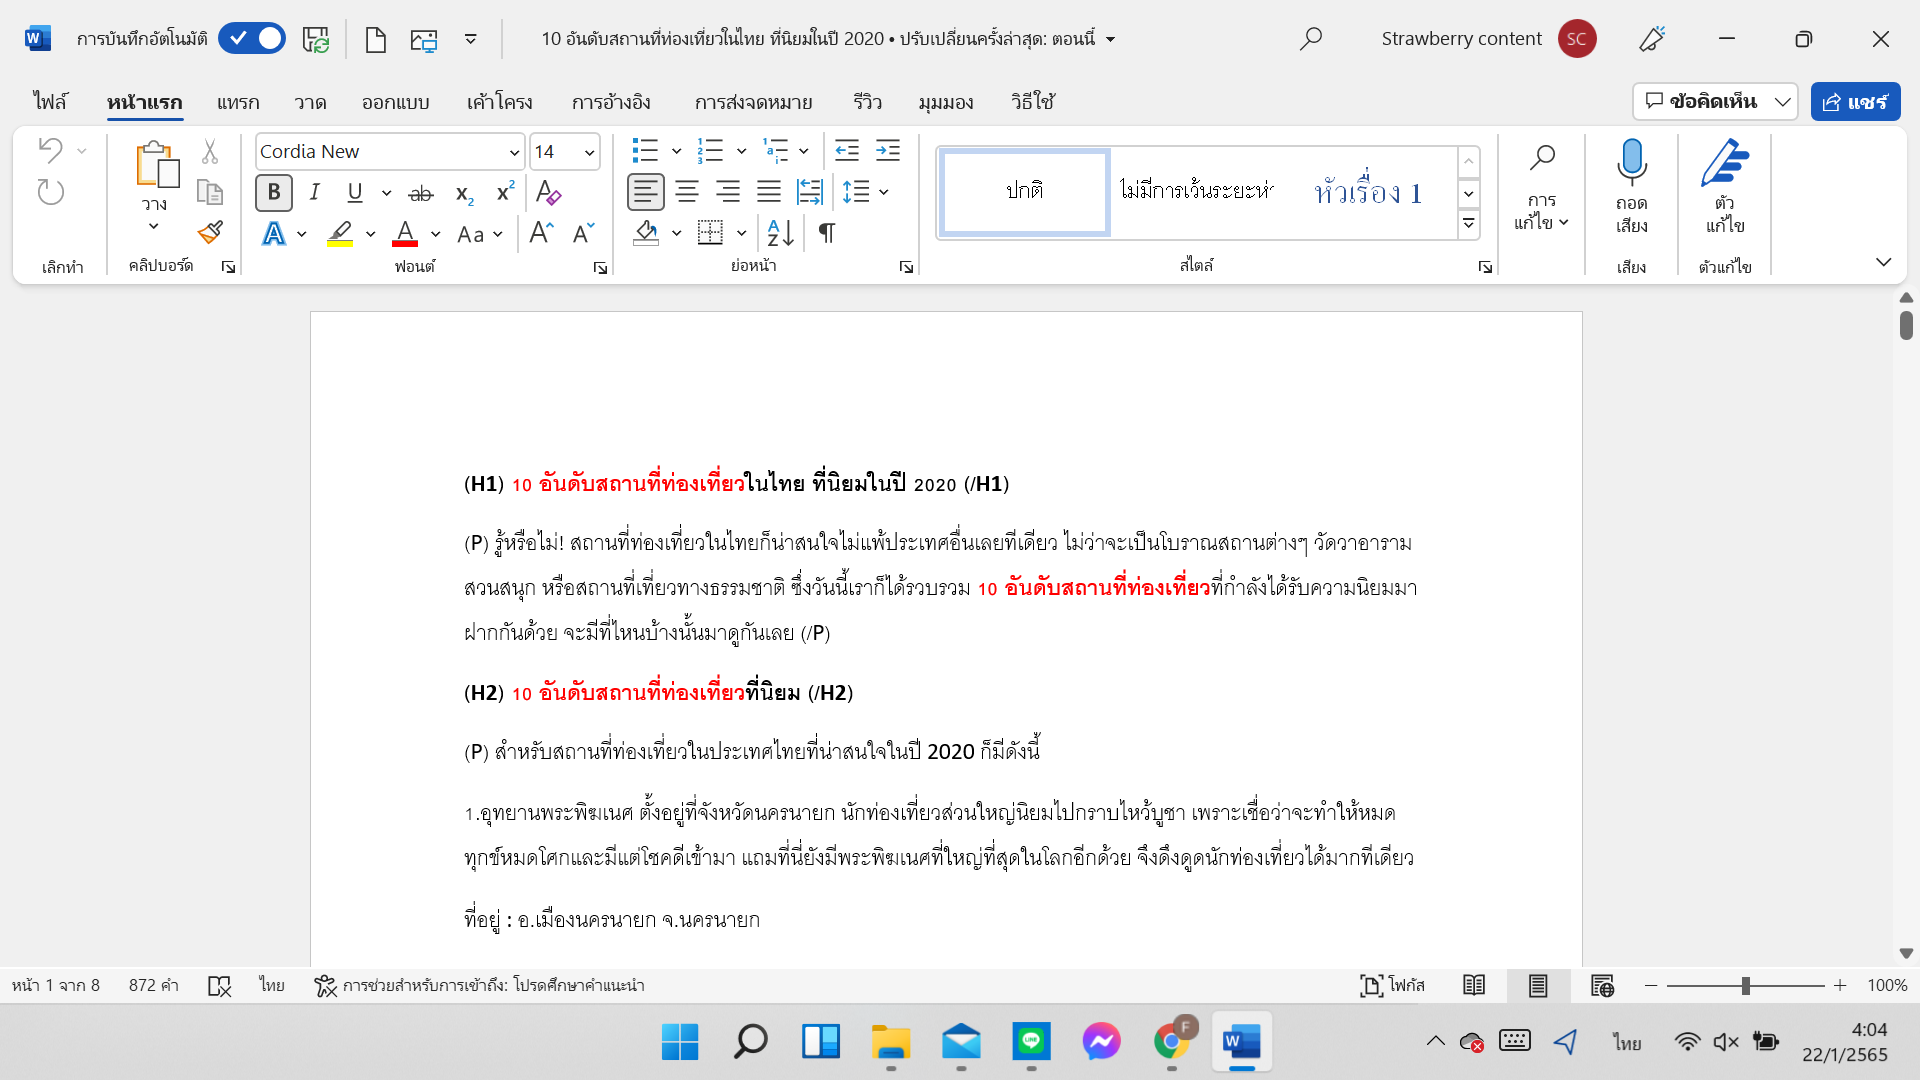Click the search magnifier in title bar
This screenshot has height=1080, width=1920.
click(1310, 39)
